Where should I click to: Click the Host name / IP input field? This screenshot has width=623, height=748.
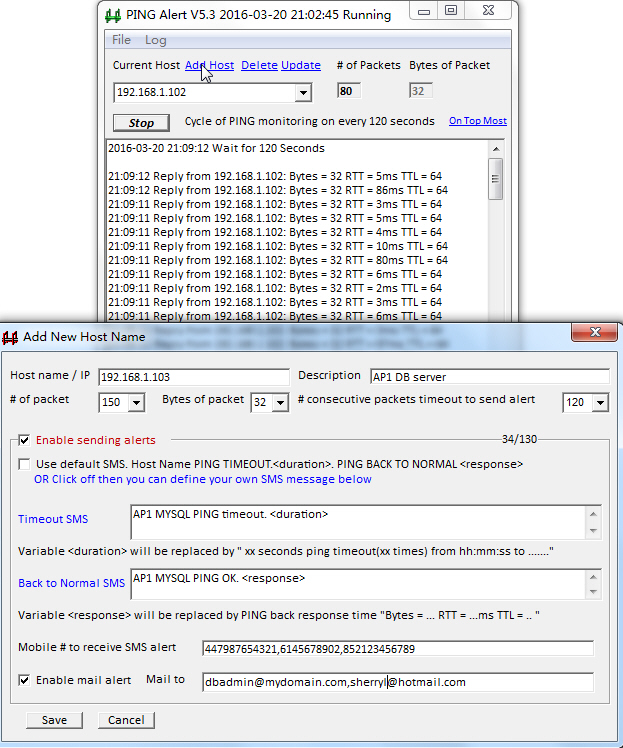pos(194,377)
